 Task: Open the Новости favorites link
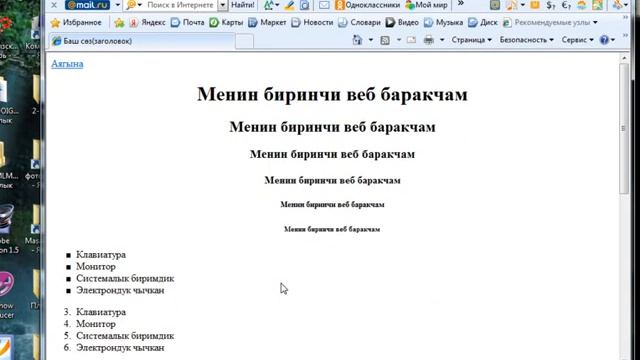pyautogui.click(x=312, y=22)
